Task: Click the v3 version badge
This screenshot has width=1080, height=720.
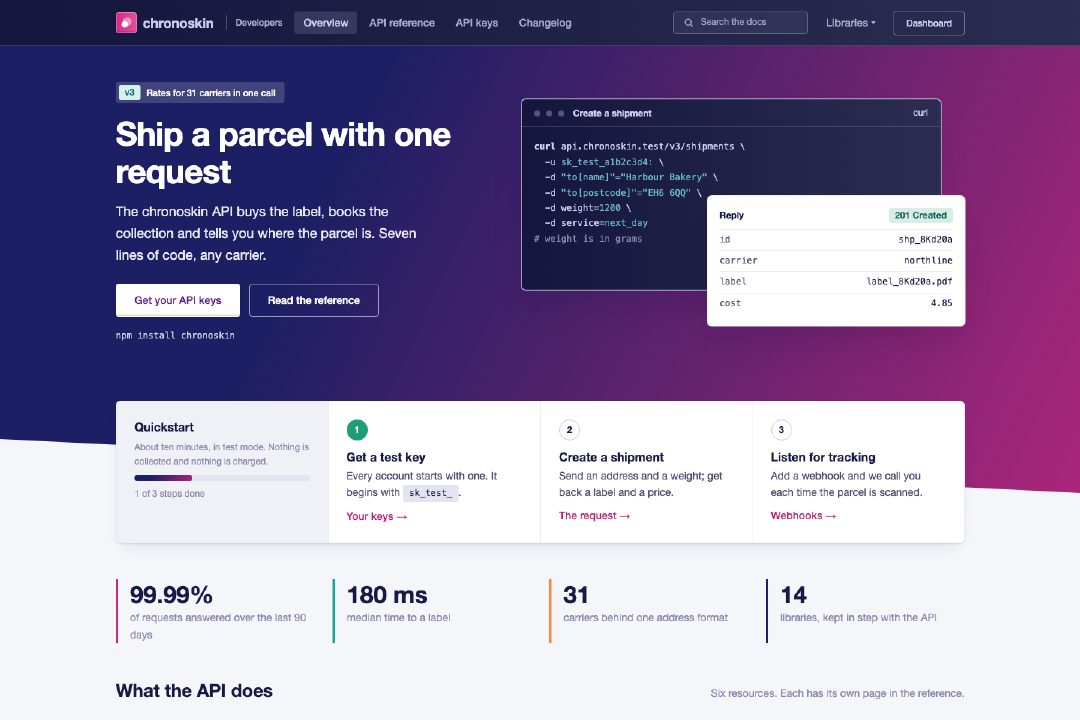Action: (129, 92)
